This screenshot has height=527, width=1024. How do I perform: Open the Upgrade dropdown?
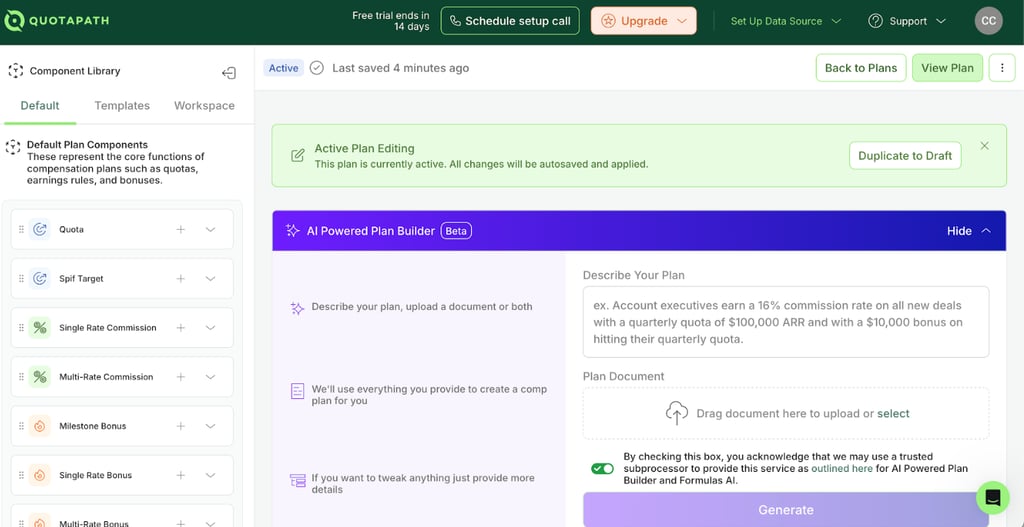click(x=643, y=21)
